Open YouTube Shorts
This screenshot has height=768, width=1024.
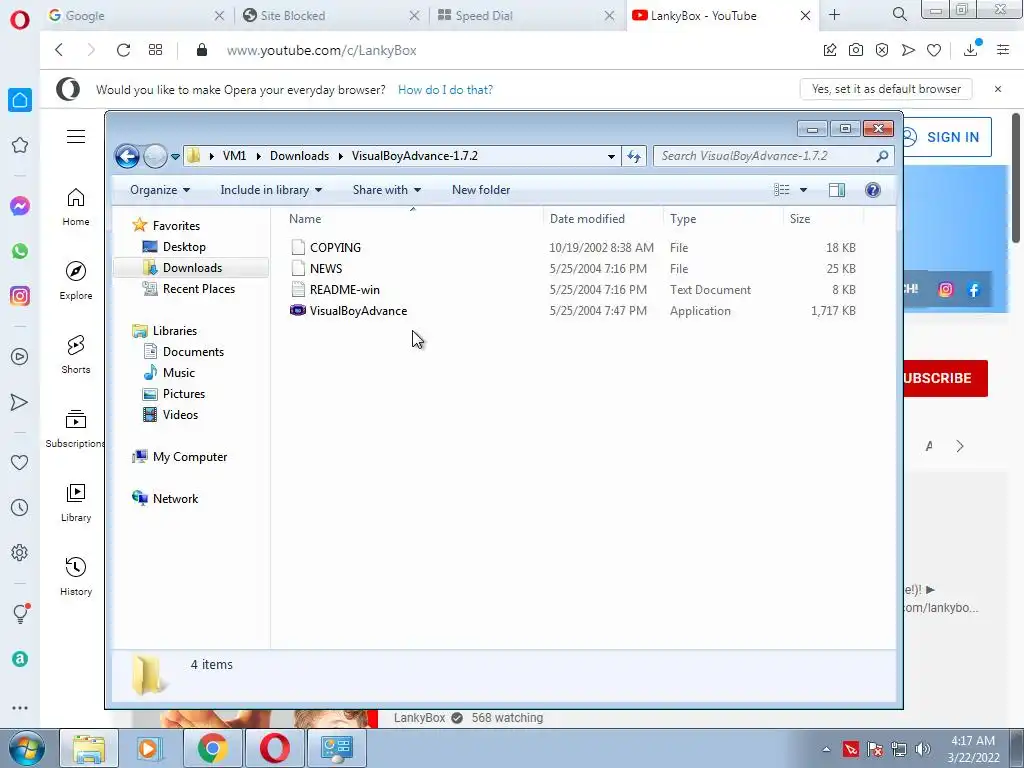point(76,355)
